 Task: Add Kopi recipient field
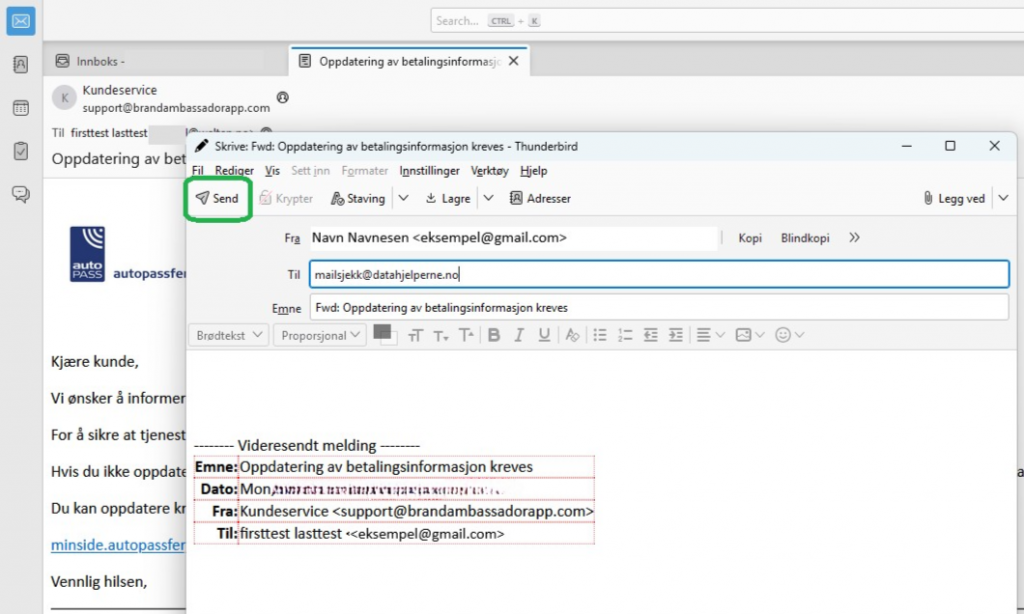pos(750,238)
